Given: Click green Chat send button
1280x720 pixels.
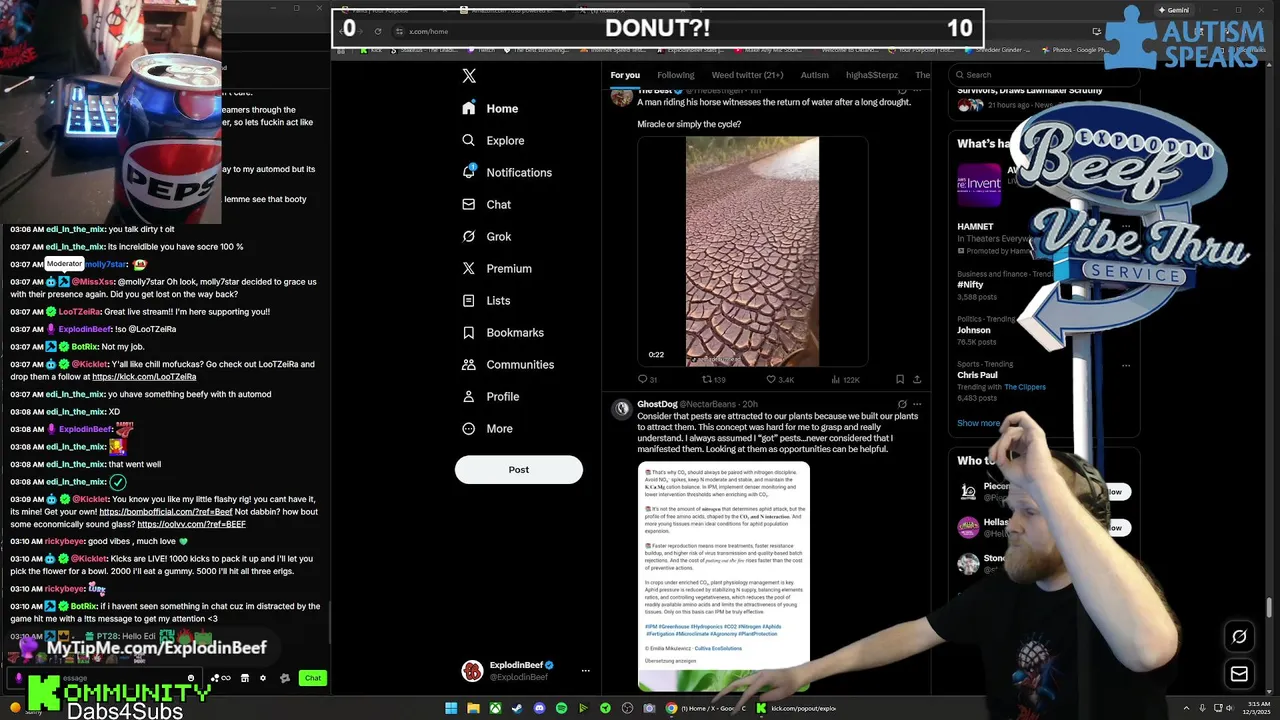Looking at the screenshot, I should pos(313,678).
